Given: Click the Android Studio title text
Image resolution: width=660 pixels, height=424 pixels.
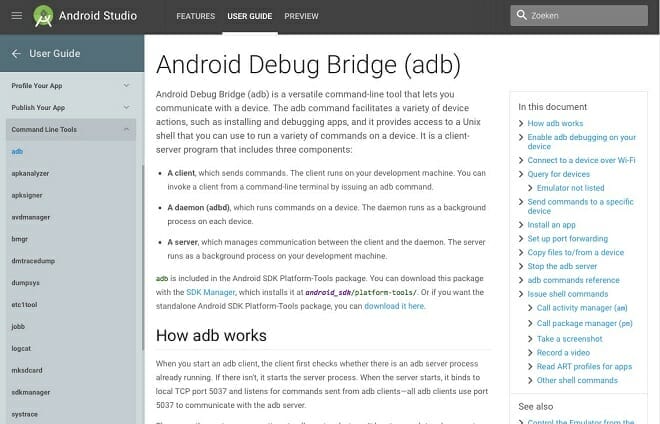Looking at the screenshot, I should point(98,16).
